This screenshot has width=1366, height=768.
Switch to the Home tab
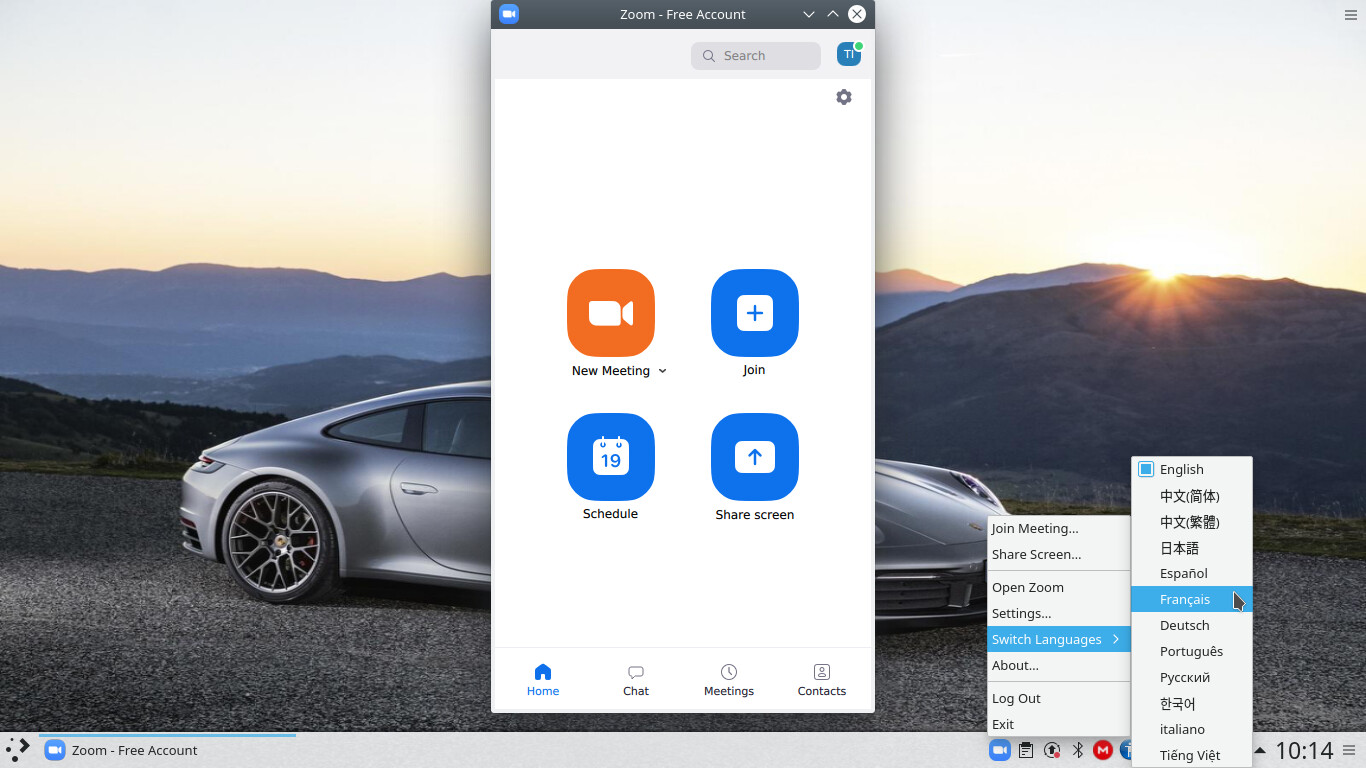point(543,680)
